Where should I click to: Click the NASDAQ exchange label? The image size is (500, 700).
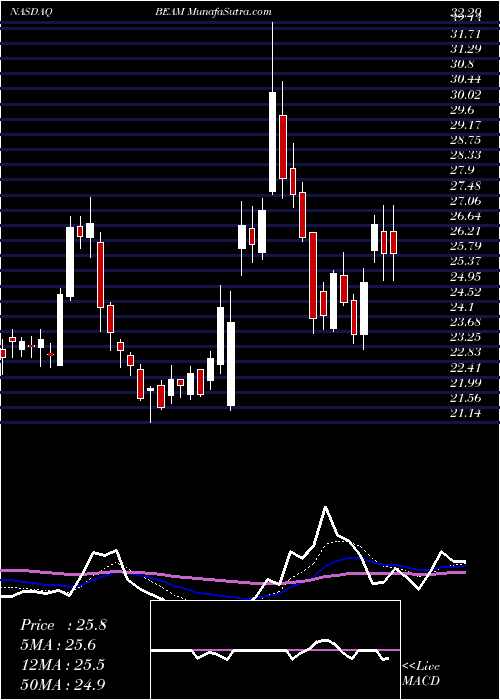click(31, 12)
